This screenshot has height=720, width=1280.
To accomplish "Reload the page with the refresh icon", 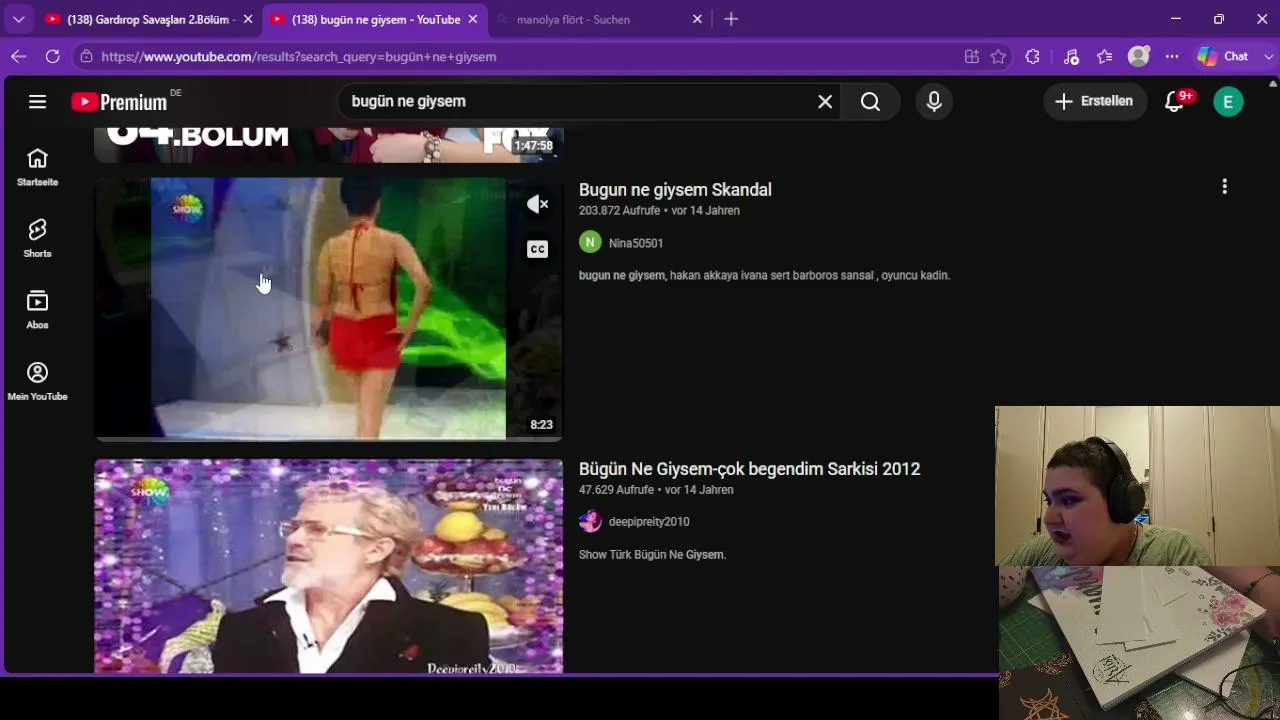I will pyautogui.click(x=53, y=57).
